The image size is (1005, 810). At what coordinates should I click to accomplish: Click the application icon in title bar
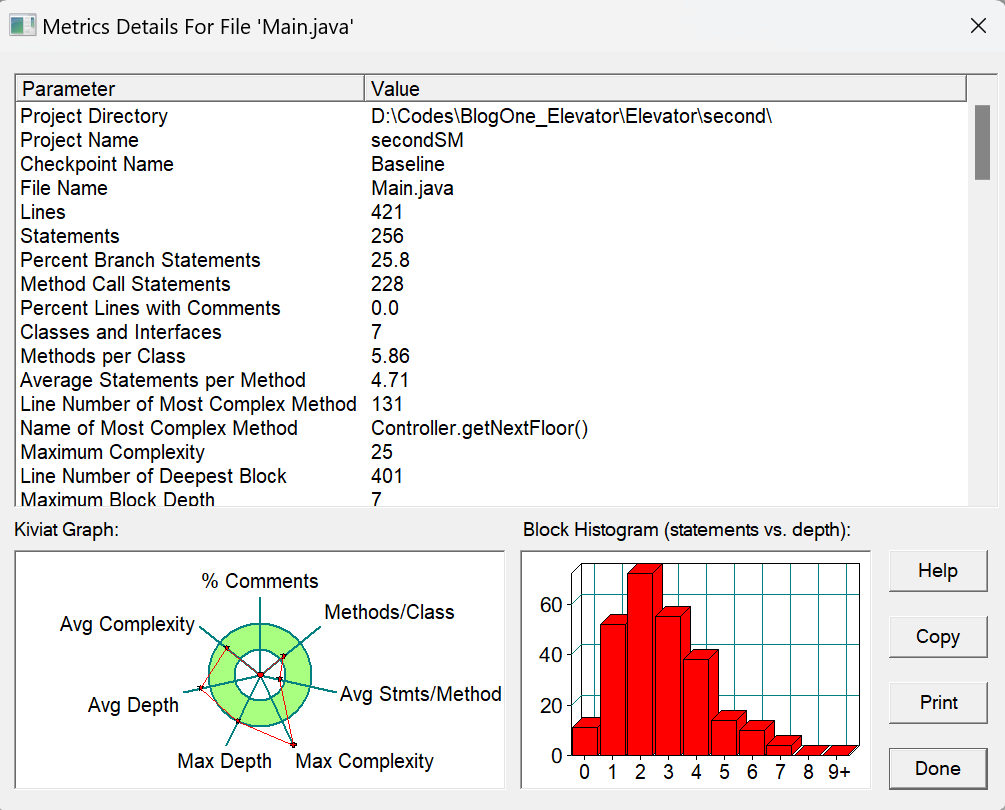[22, 26]
